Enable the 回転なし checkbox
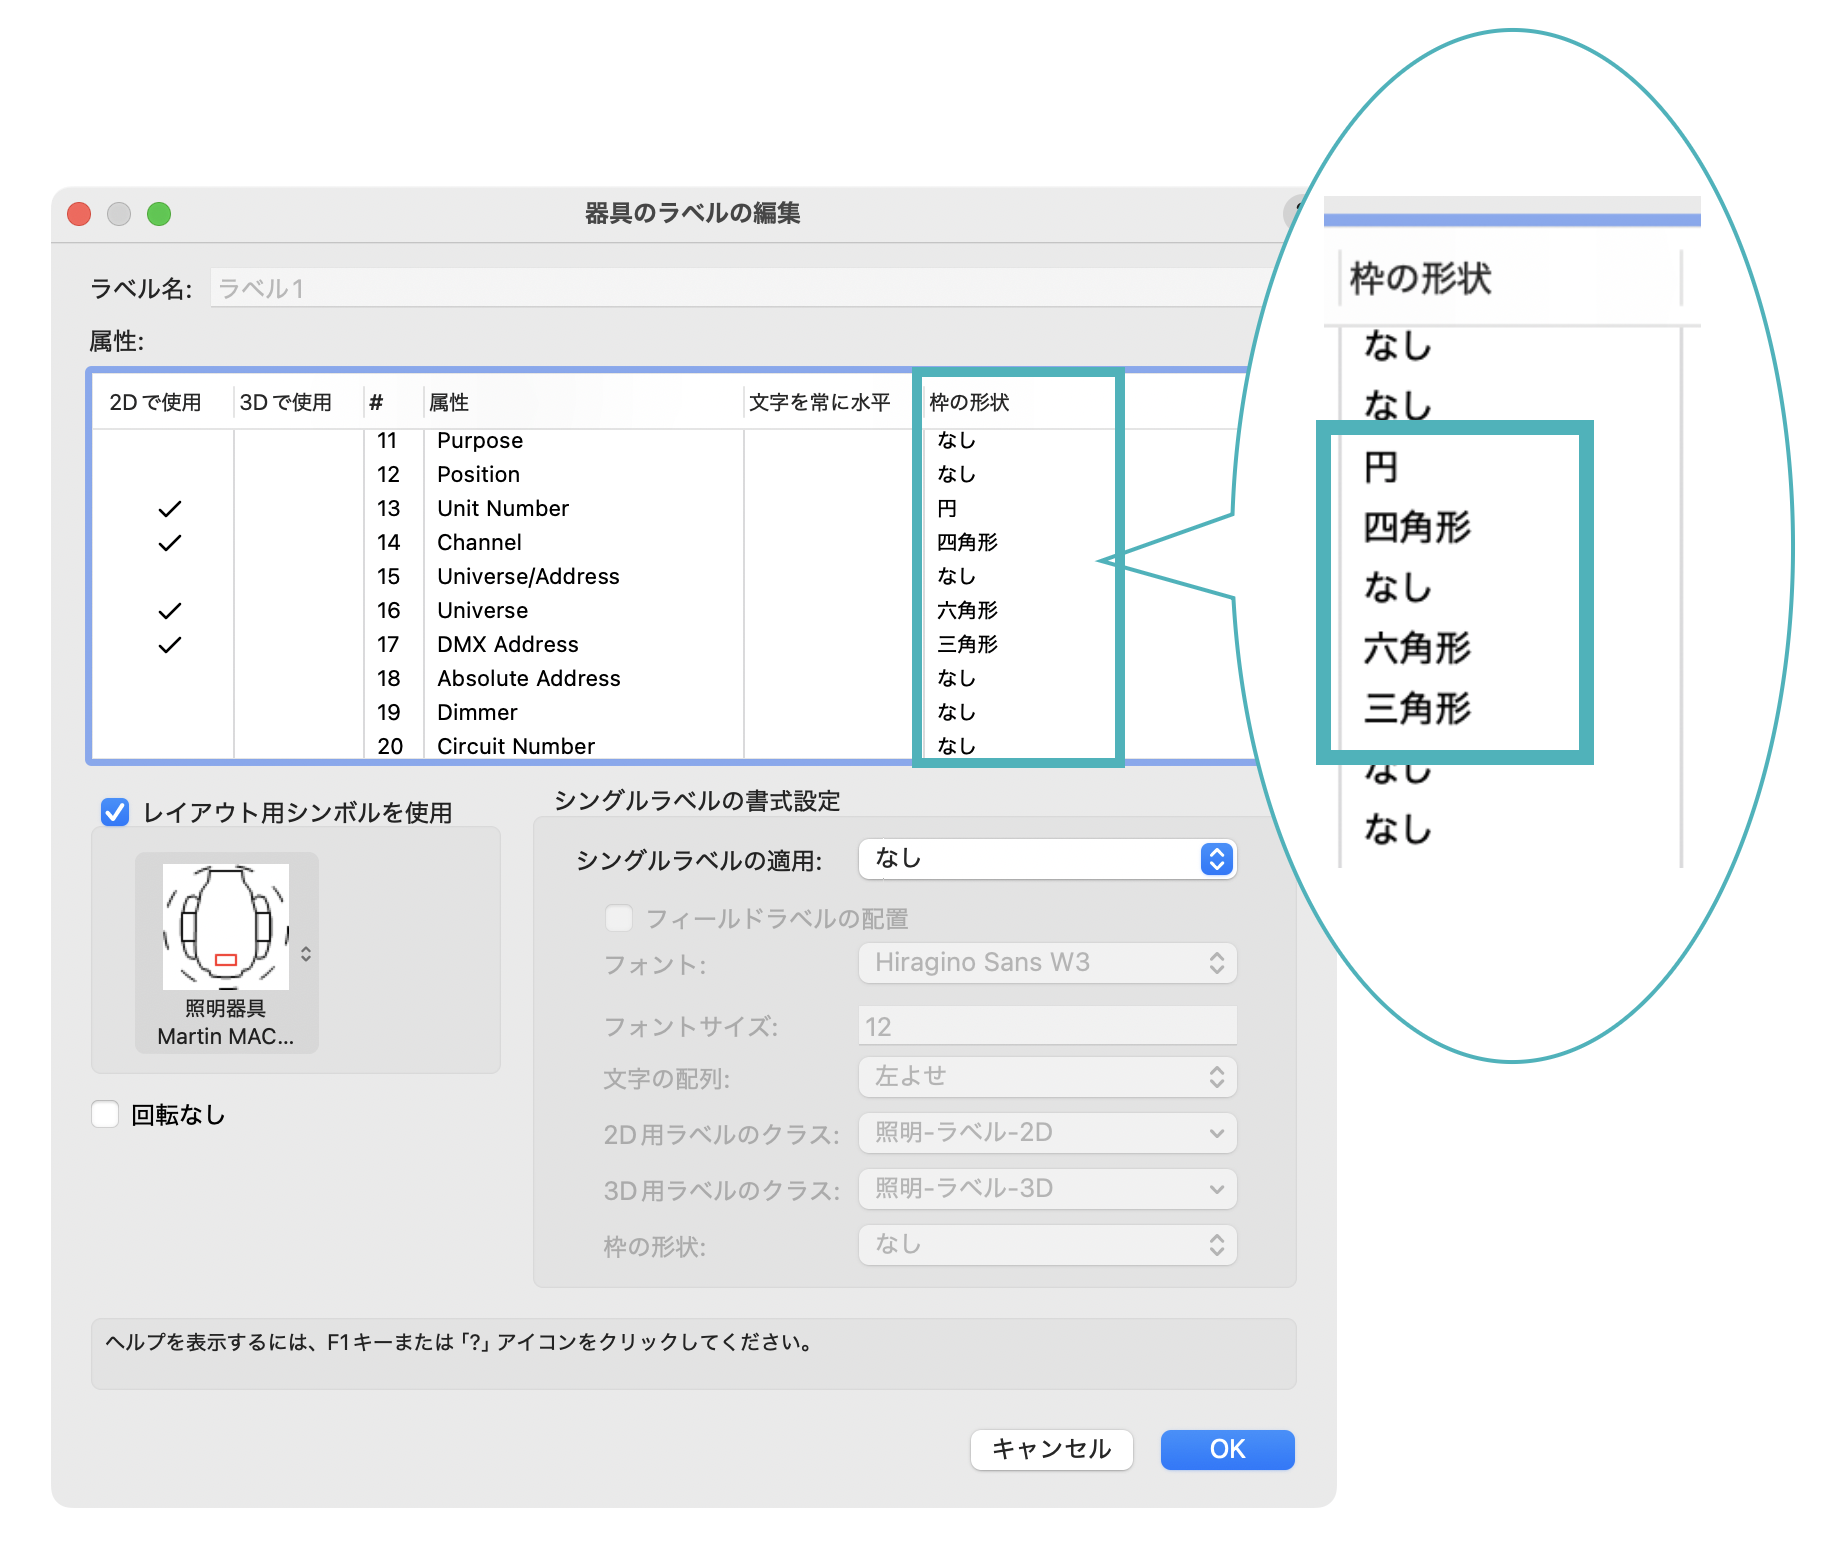This screenshot has height=1548, width=1844. pos(105,1114)
